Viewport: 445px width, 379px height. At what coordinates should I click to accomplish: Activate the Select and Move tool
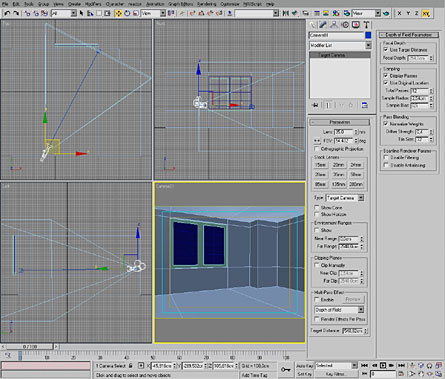pyautogui.click(x=118, y=13)
